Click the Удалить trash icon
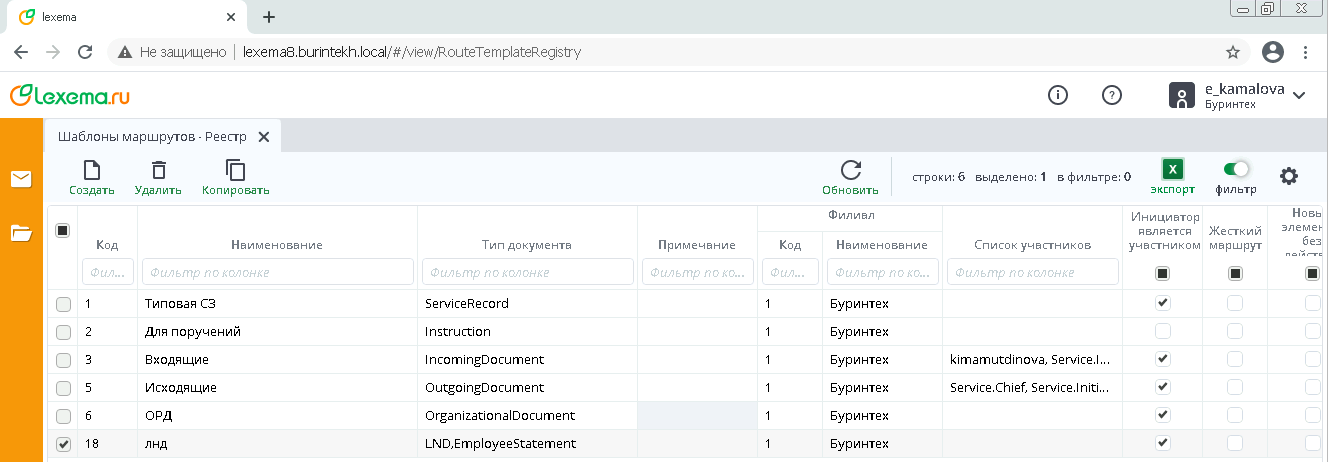 (158, 171)
